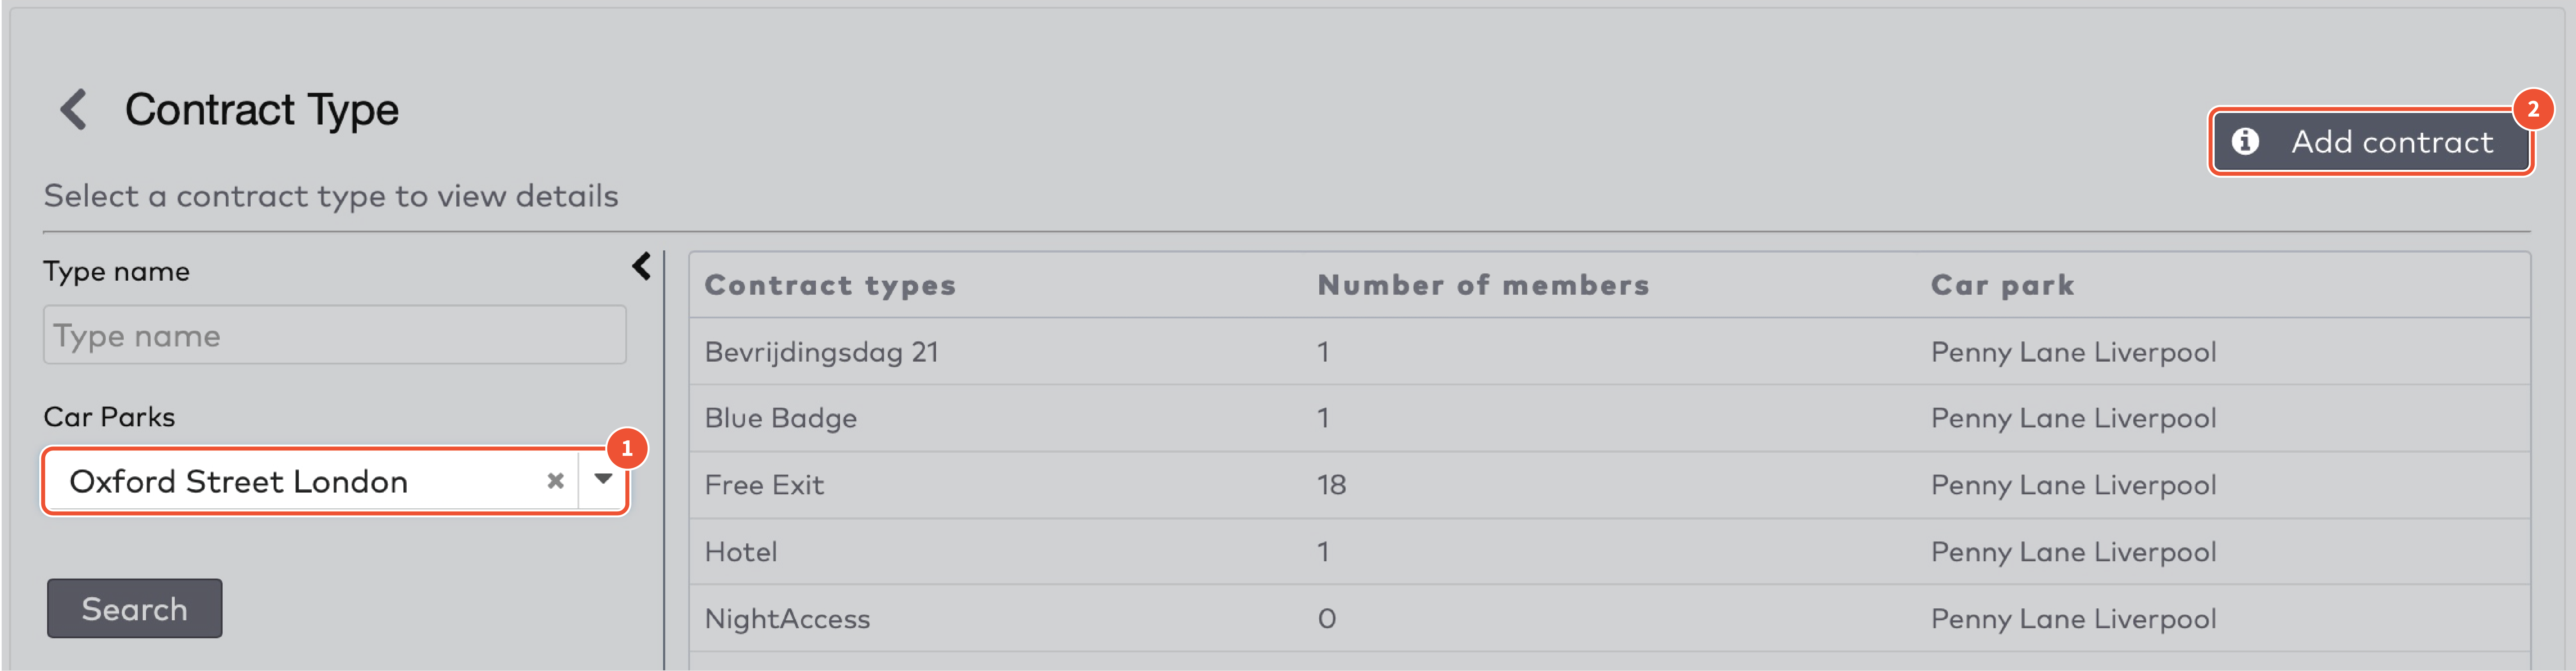Select the NightAccess contract type
Image resolution: width=2576 pixels, height=671 pixels.
787,619
